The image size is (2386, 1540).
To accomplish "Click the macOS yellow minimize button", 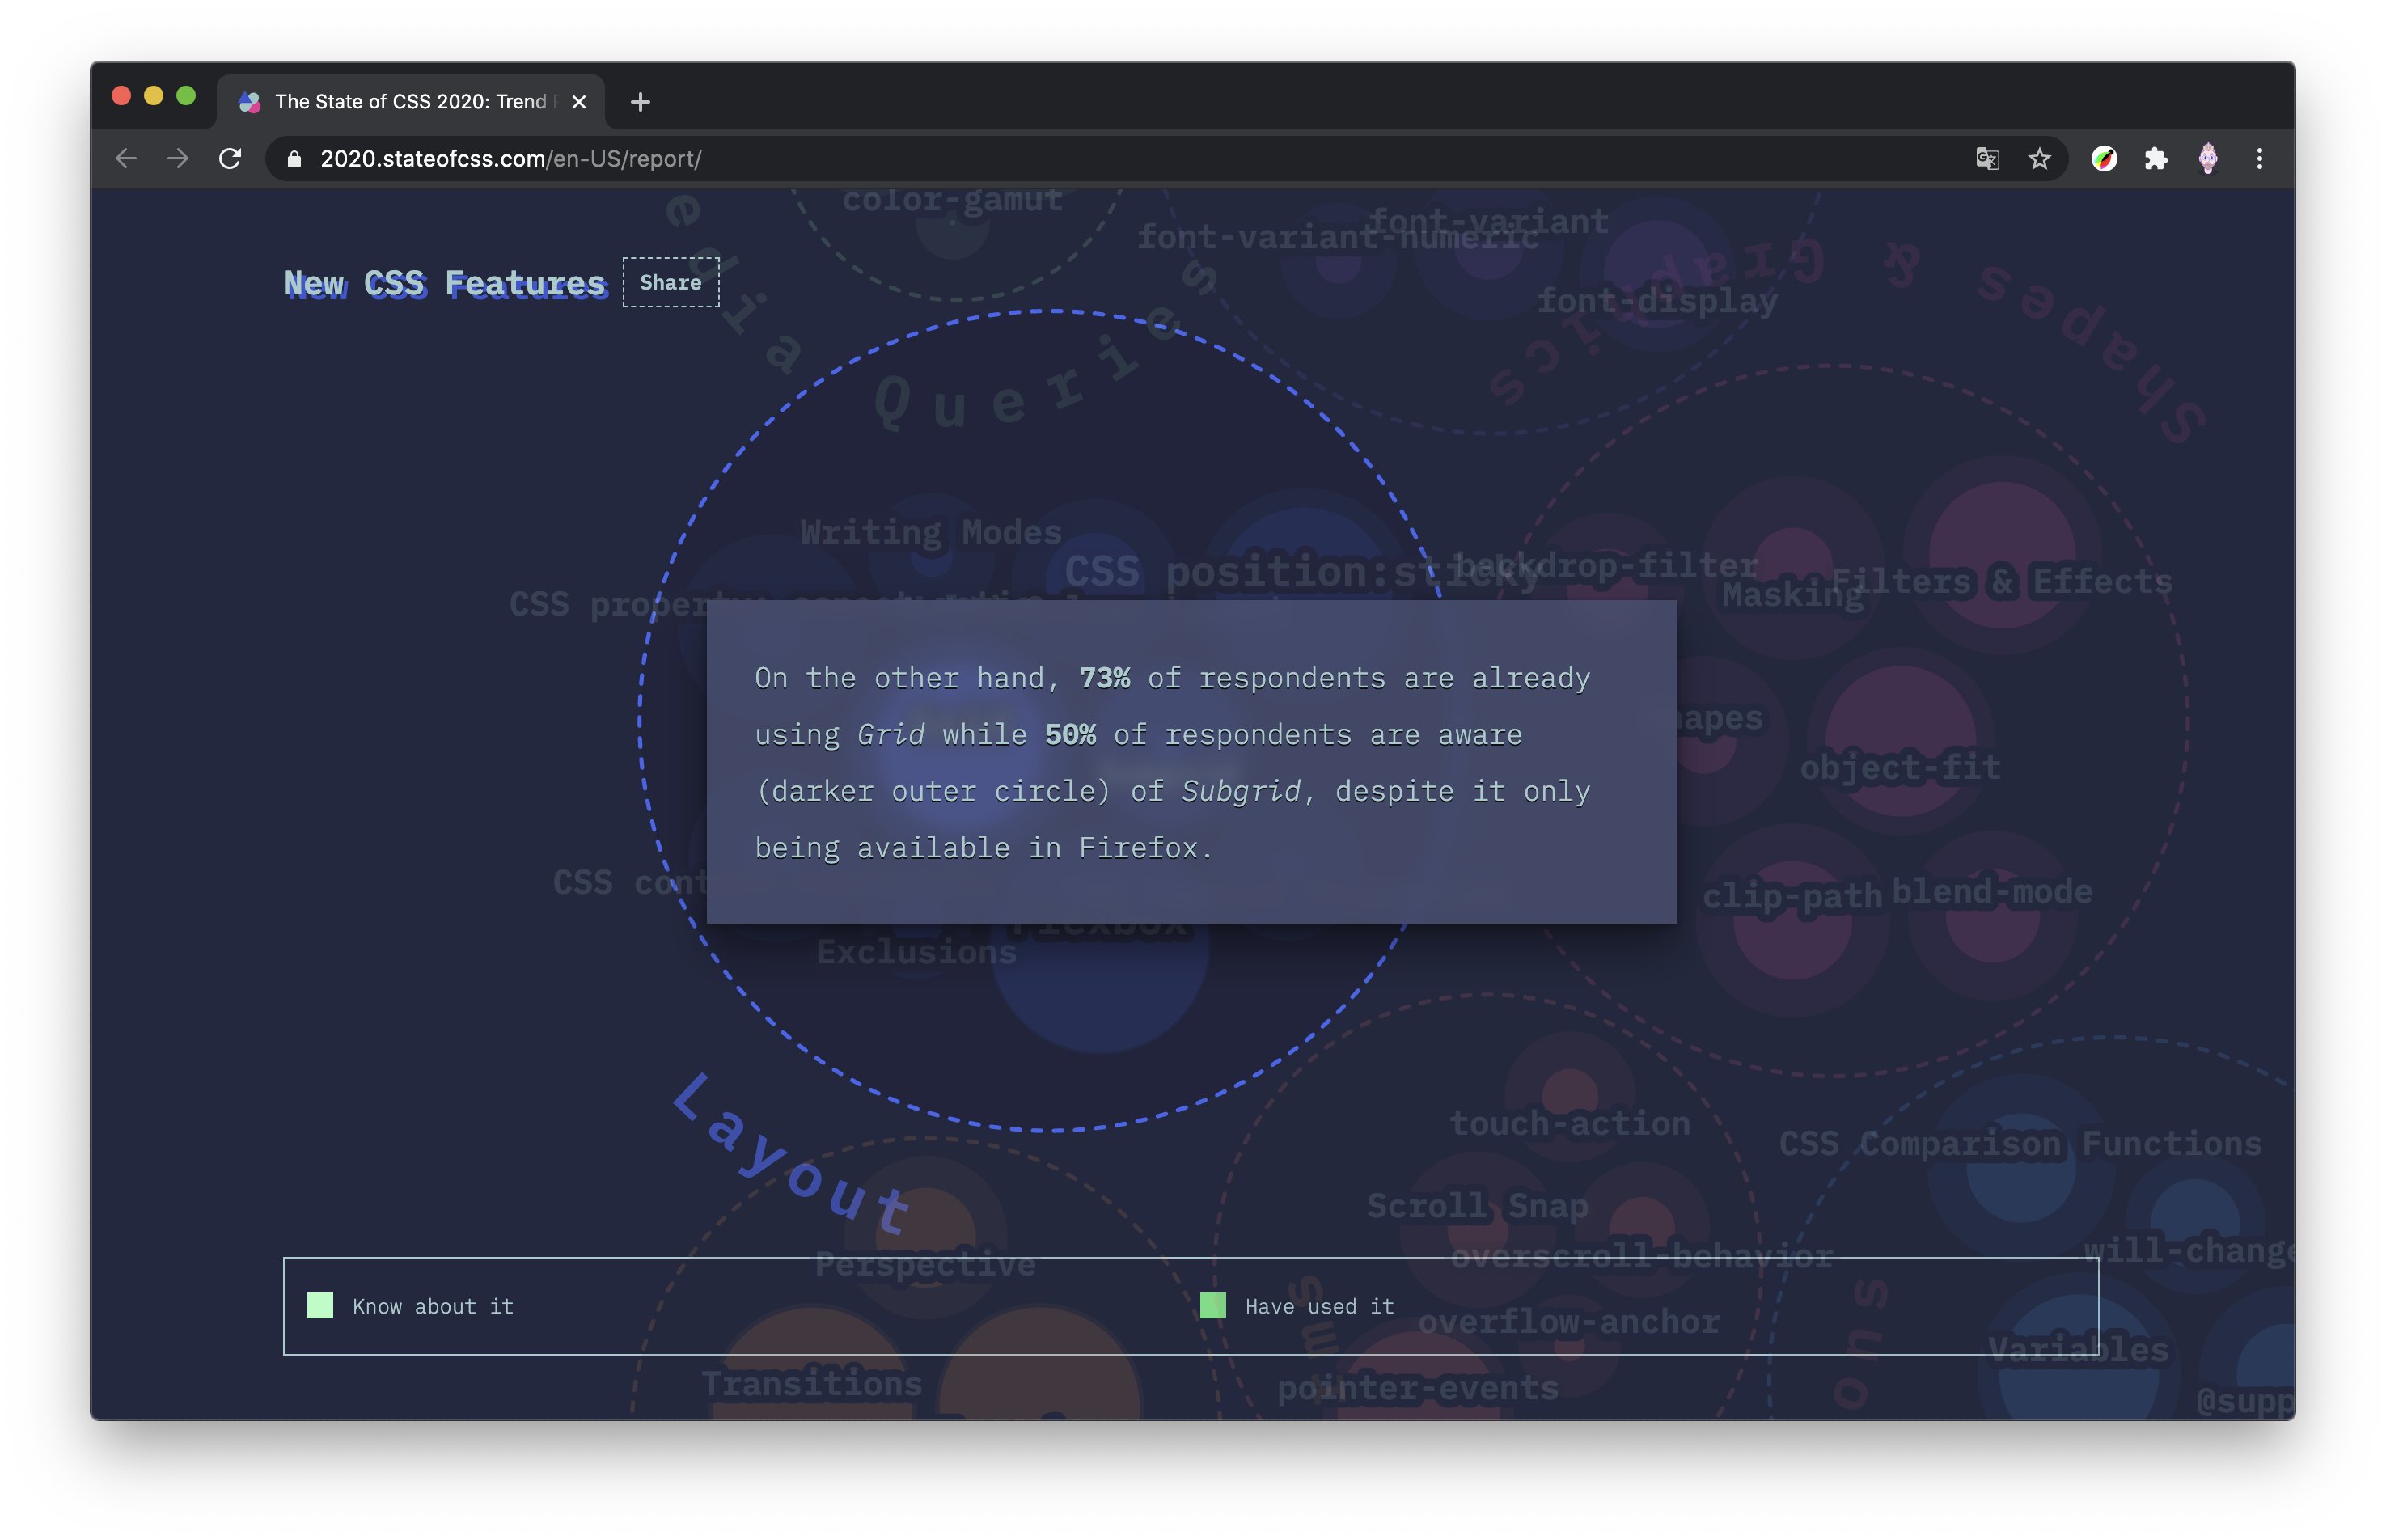I will tap(153, 96).
